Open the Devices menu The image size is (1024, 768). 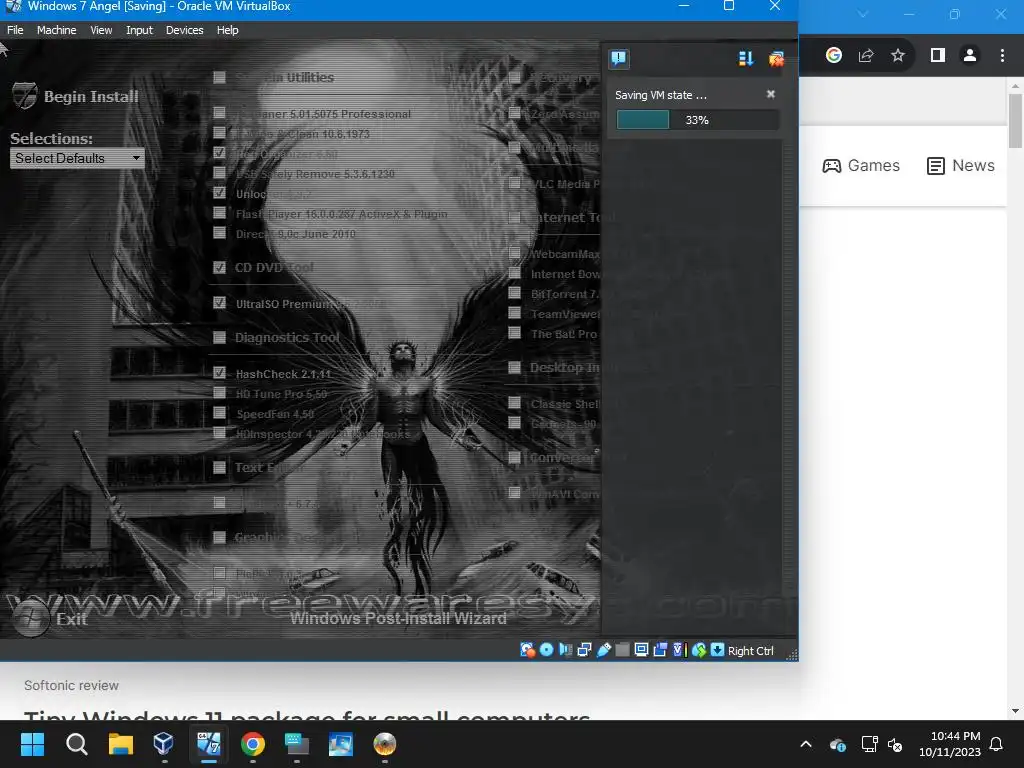tap(184, 30)
